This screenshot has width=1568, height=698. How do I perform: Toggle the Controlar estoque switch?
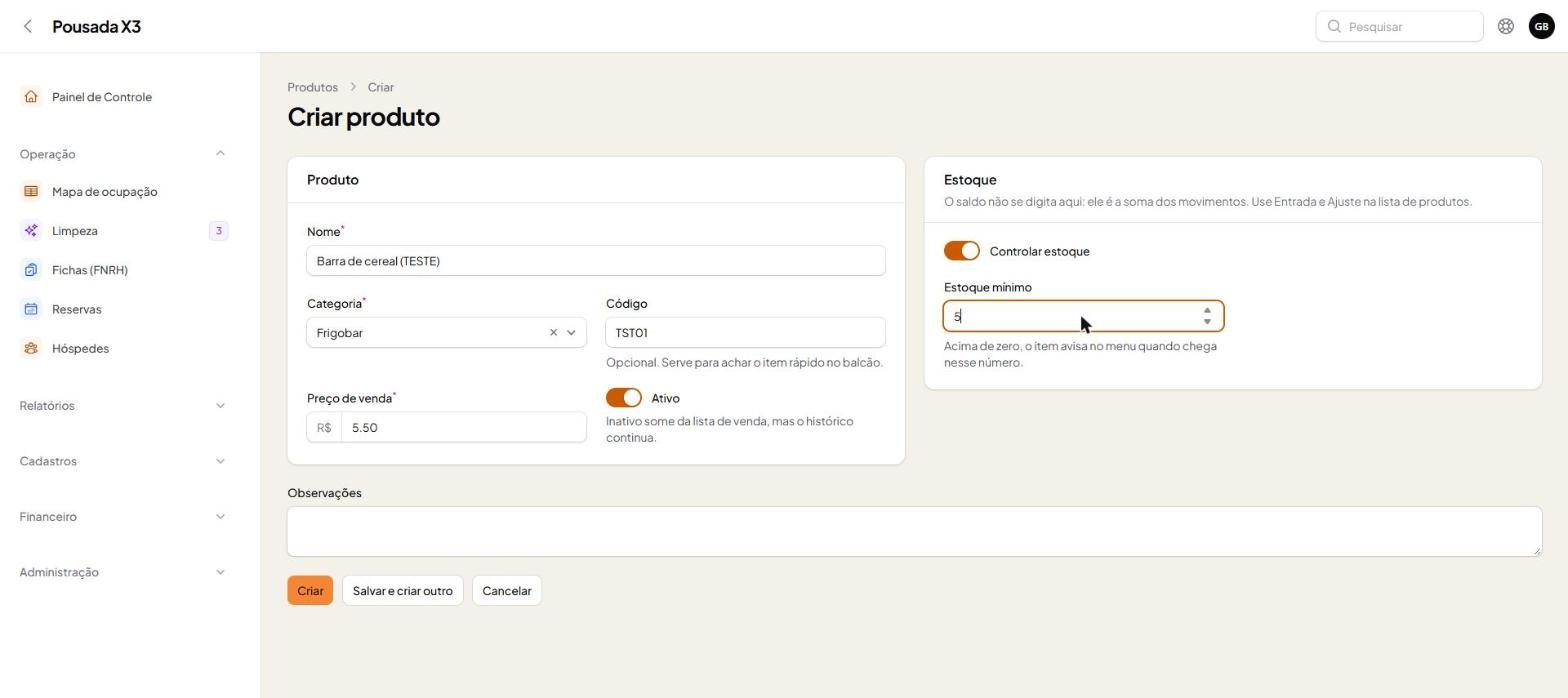[962, 251]
